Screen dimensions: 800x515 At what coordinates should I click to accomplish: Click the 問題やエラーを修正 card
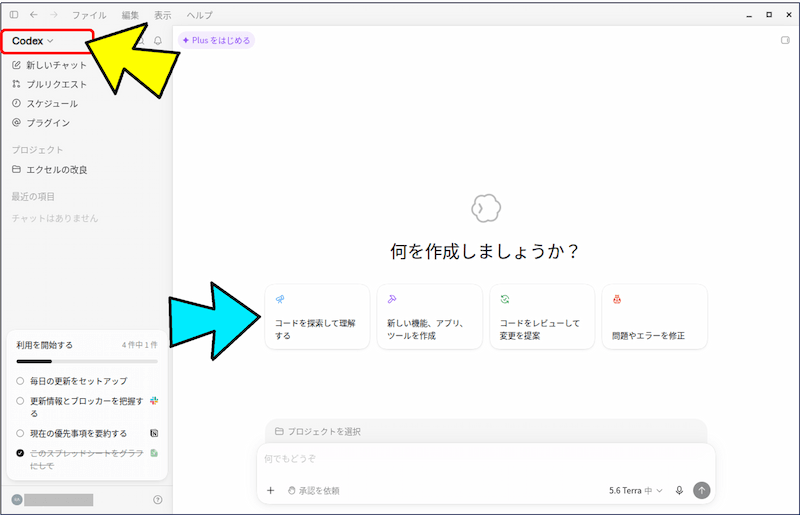655,316
